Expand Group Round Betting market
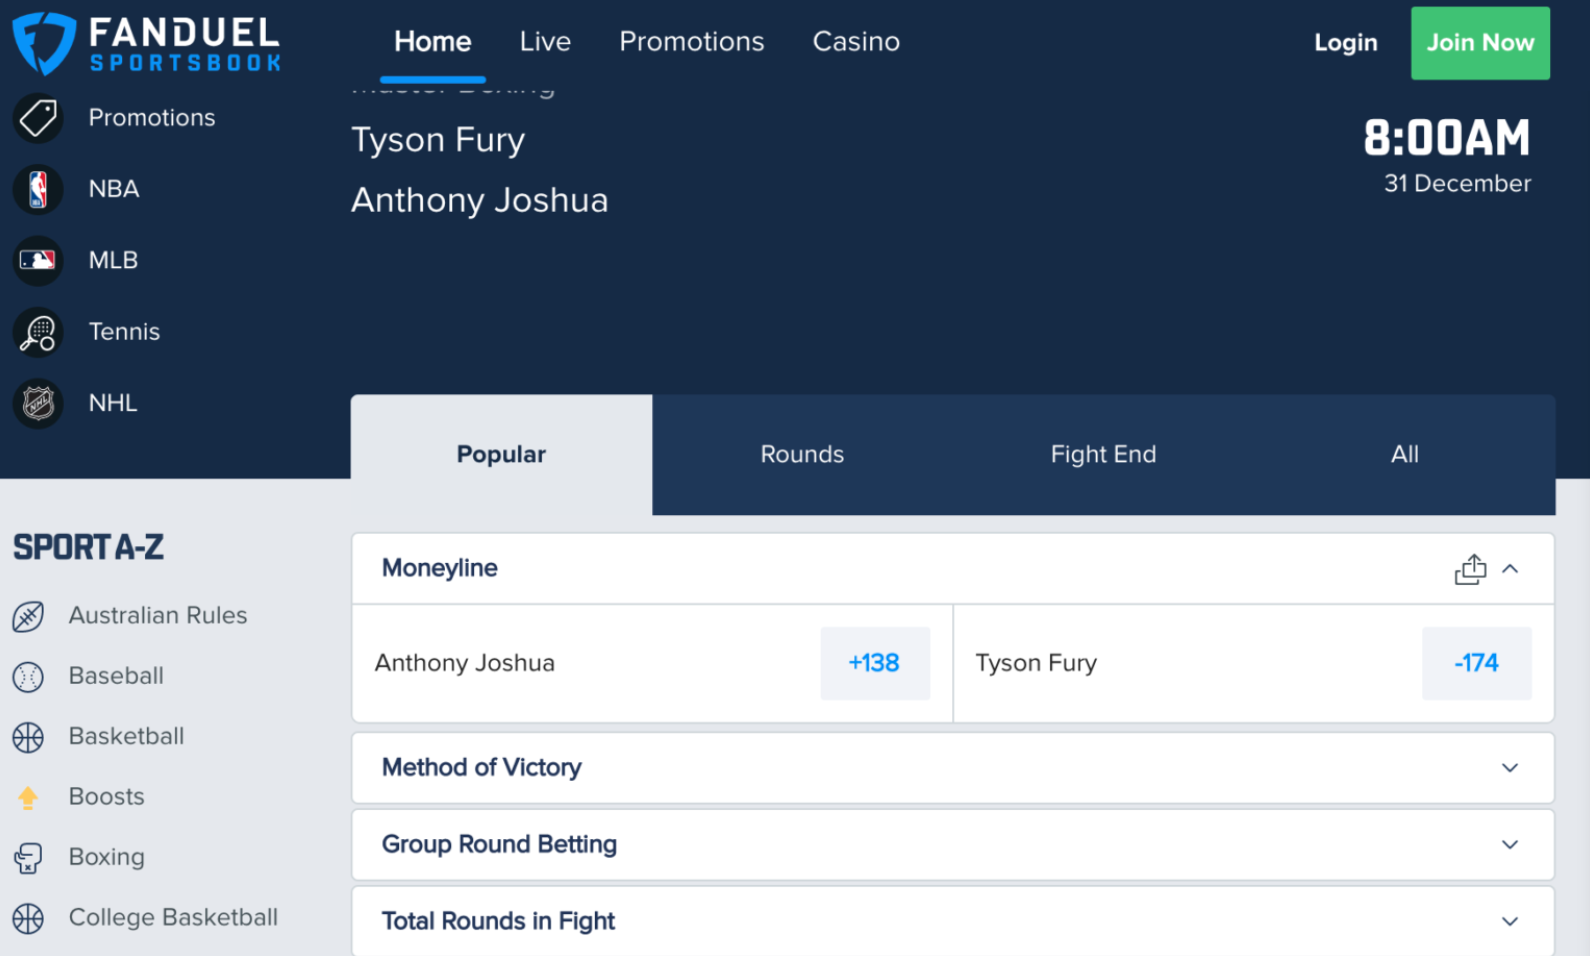The image size is (1590, 956). click(1510, 845)
